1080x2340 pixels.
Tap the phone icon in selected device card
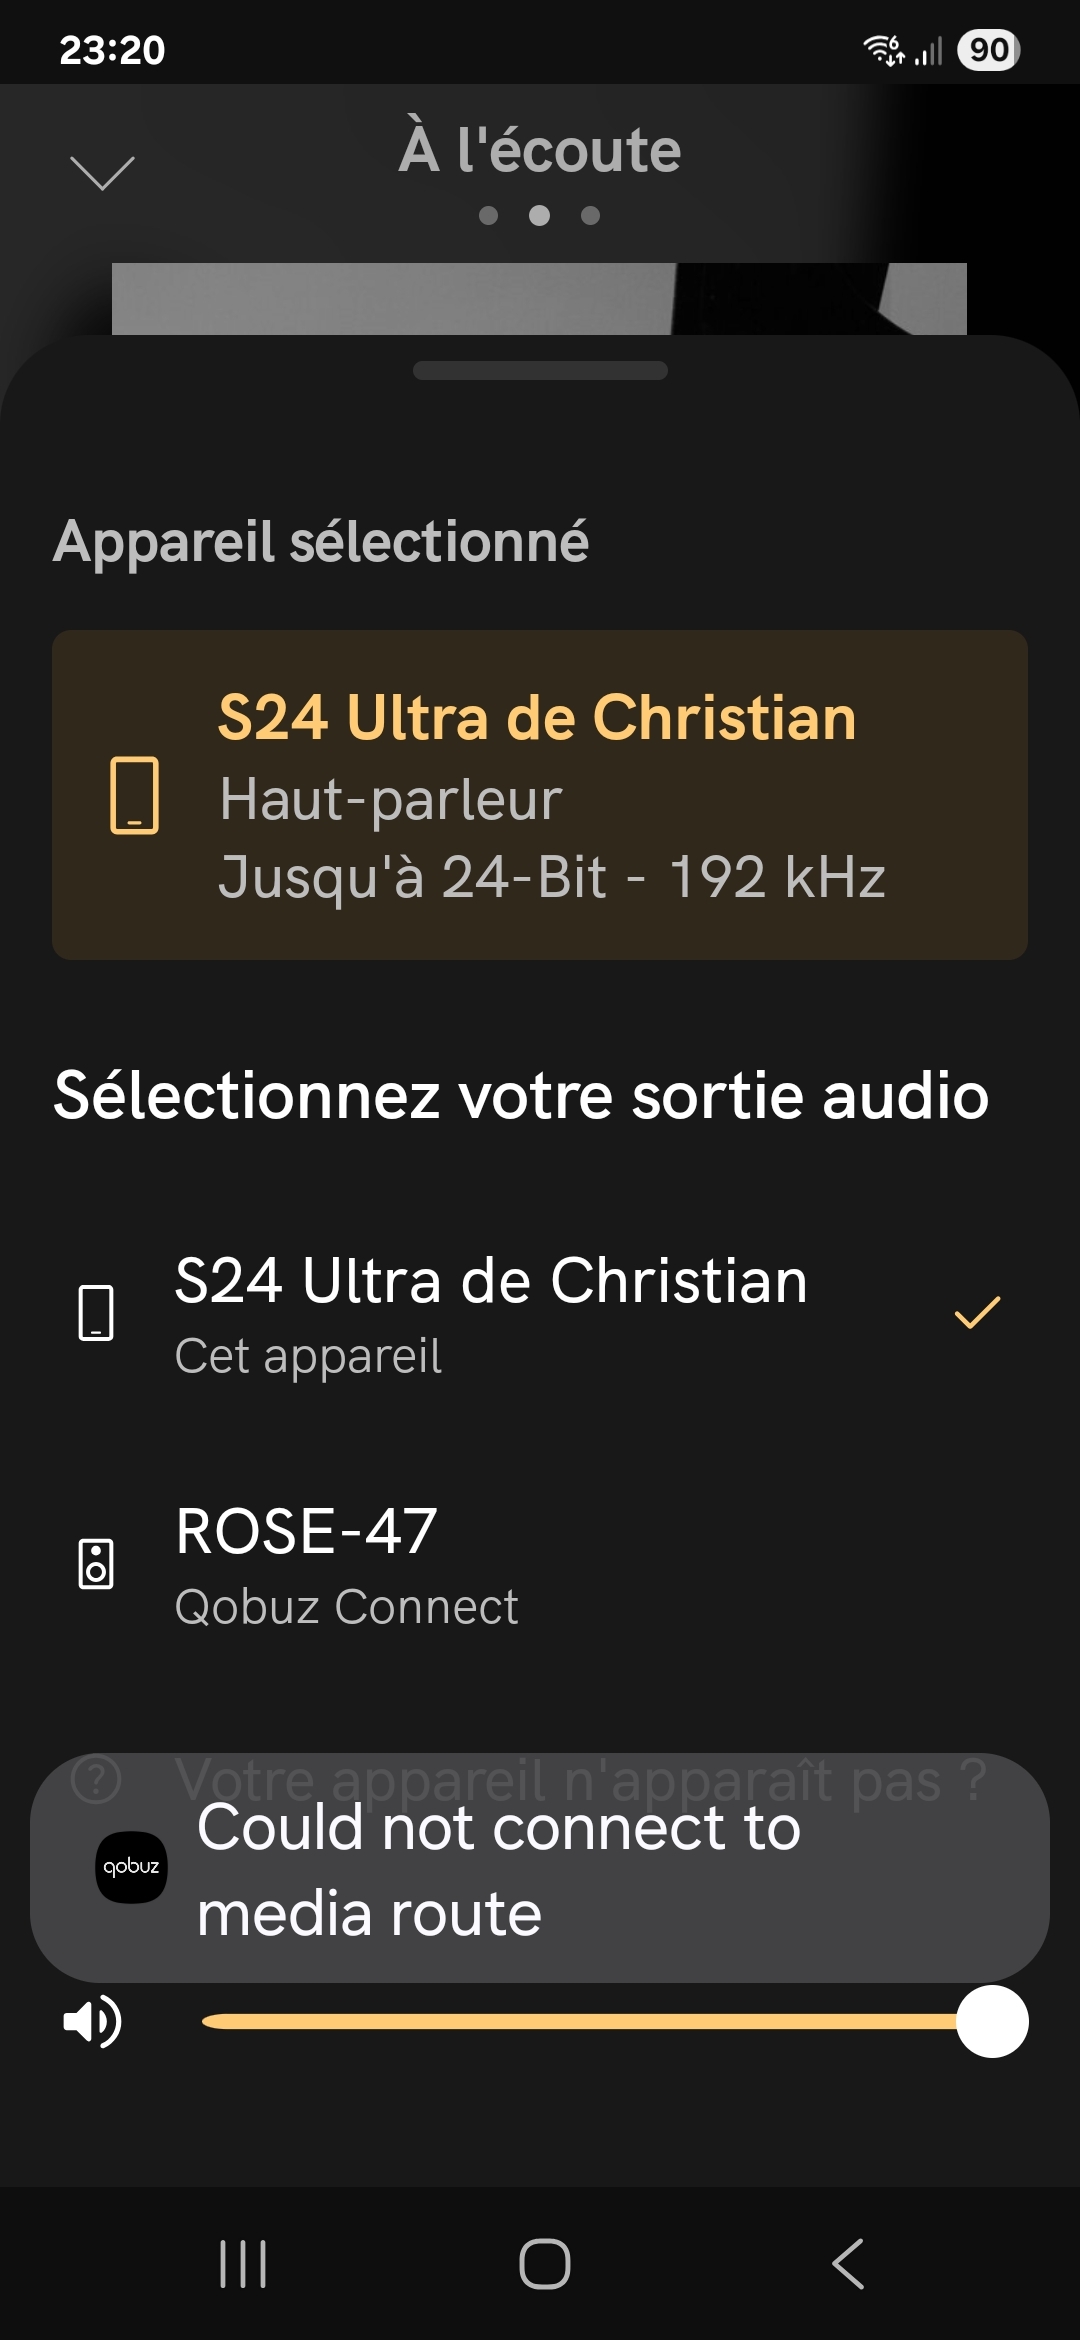coord(134,795)
